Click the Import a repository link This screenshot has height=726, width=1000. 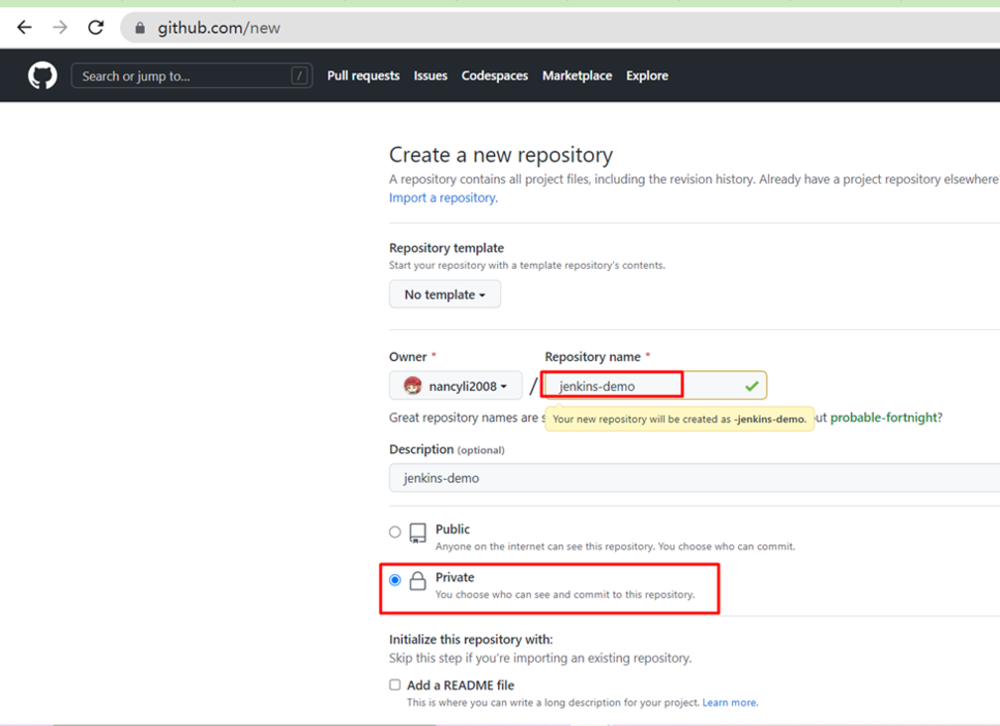point(442,198)
